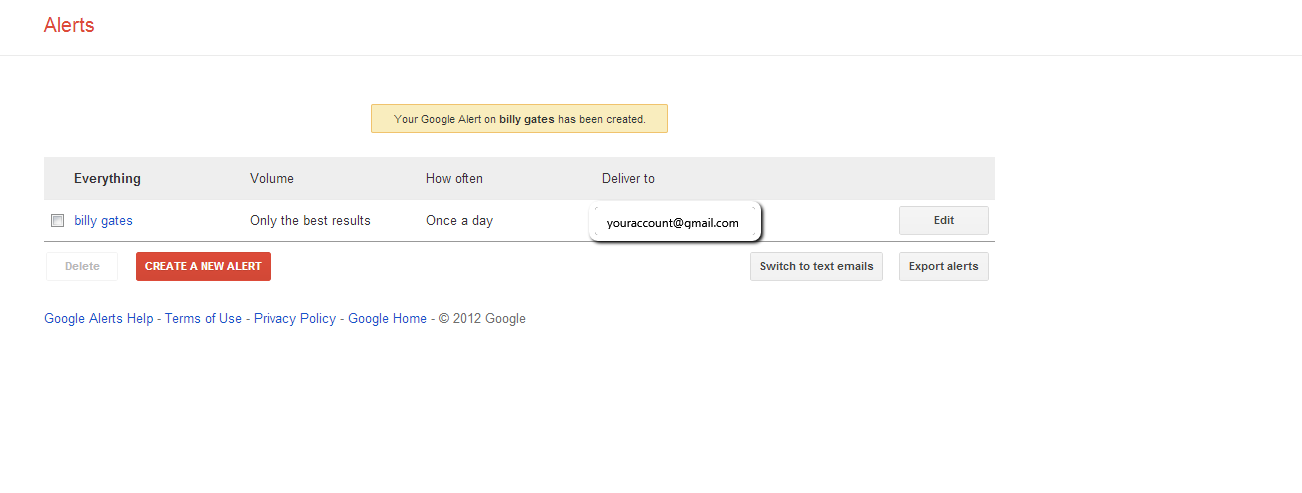Click the Alerts page title

point(69,25)
